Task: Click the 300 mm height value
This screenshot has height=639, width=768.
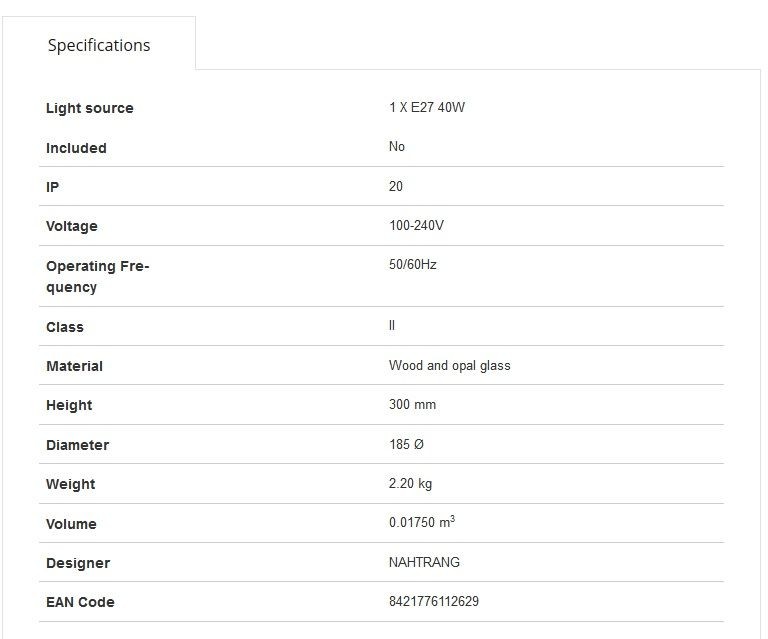Action: pos(412,404)
